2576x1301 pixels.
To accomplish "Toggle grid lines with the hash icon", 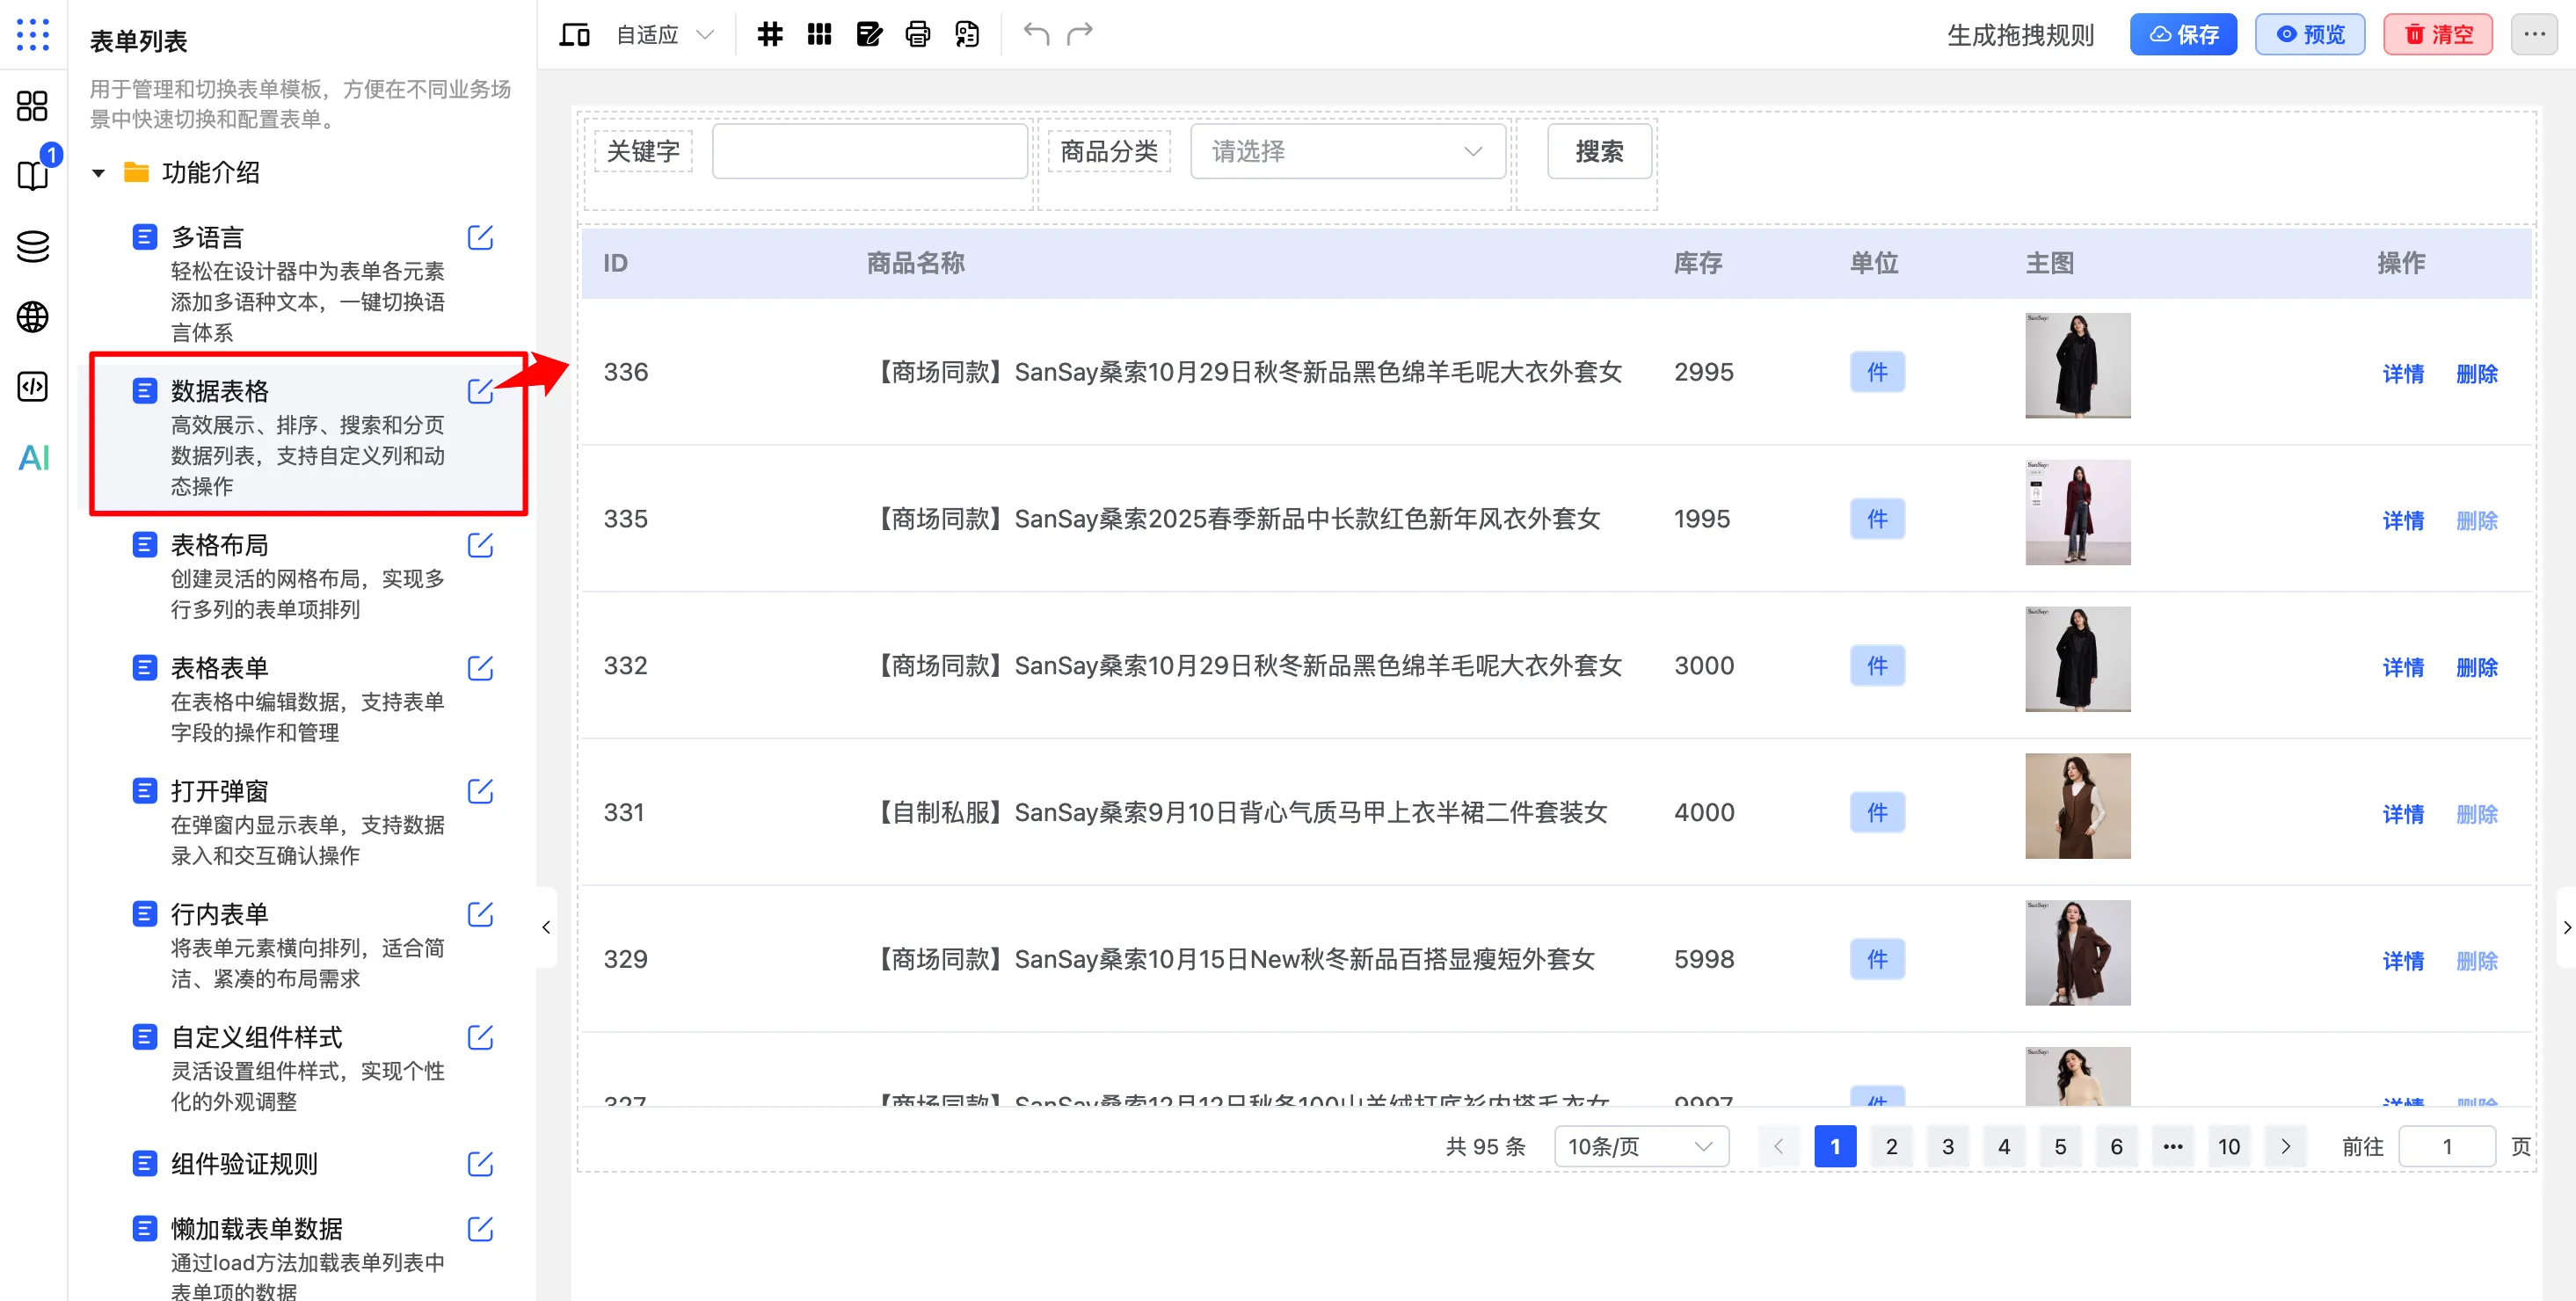I will [769, 33].
